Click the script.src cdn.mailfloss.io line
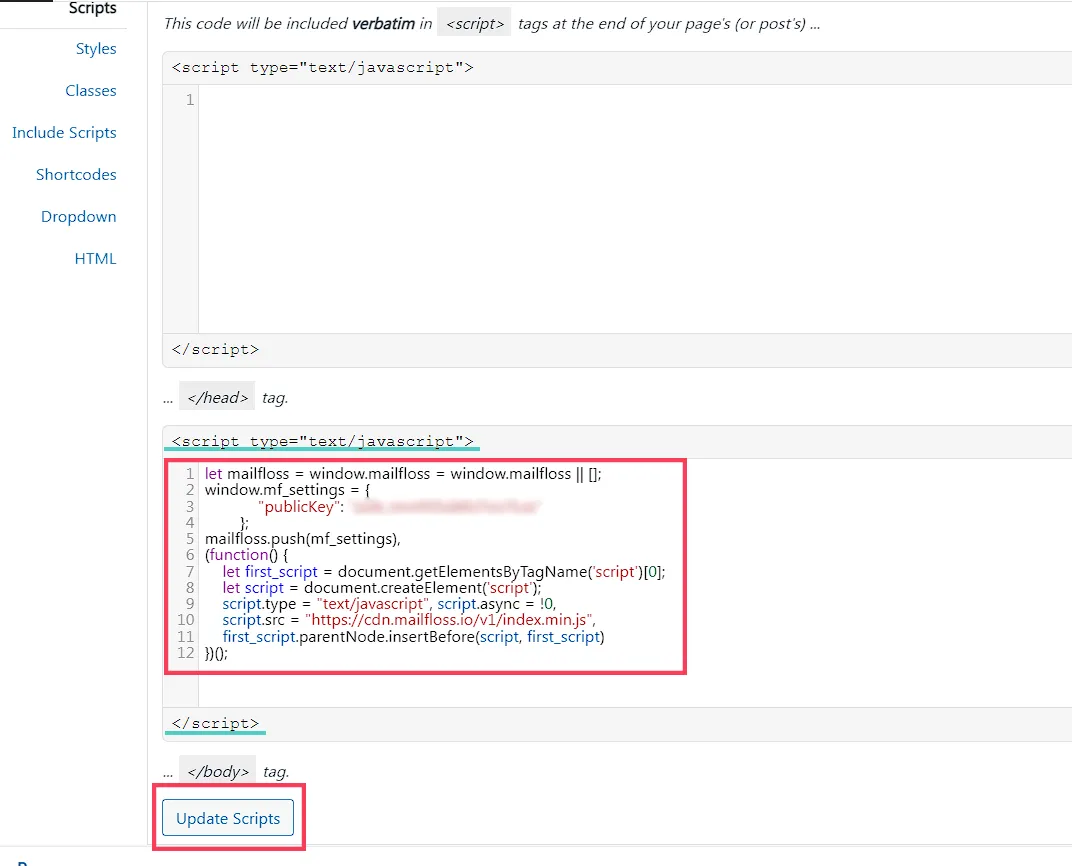 point(408,620)
